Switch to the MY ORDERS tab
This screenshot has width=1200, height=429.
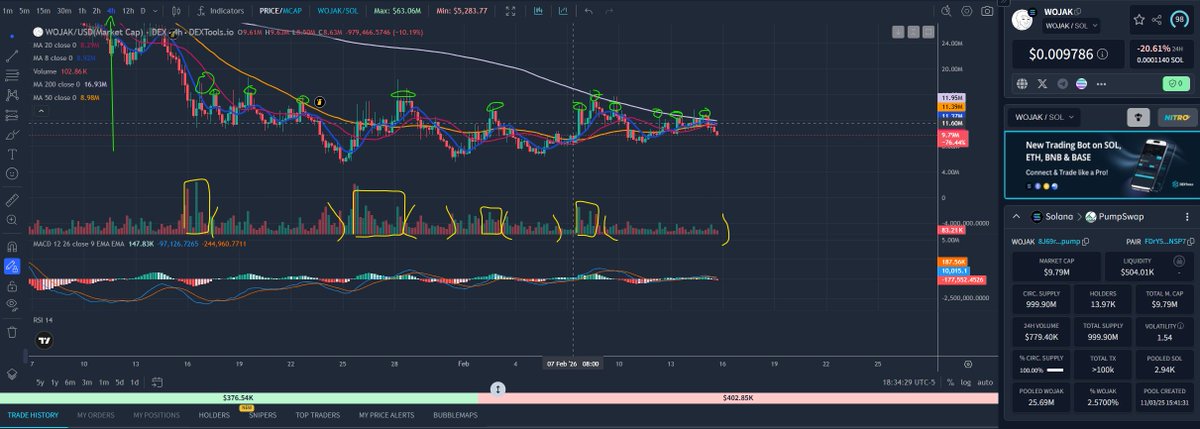click(x=96, y=414)
